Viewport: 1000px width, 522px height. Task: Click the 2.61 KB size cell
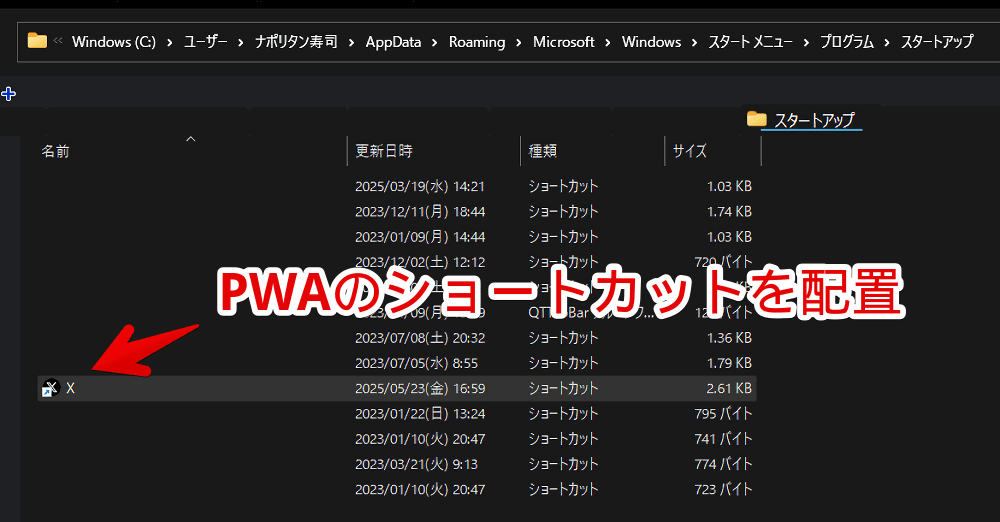(x=729, y=388)
